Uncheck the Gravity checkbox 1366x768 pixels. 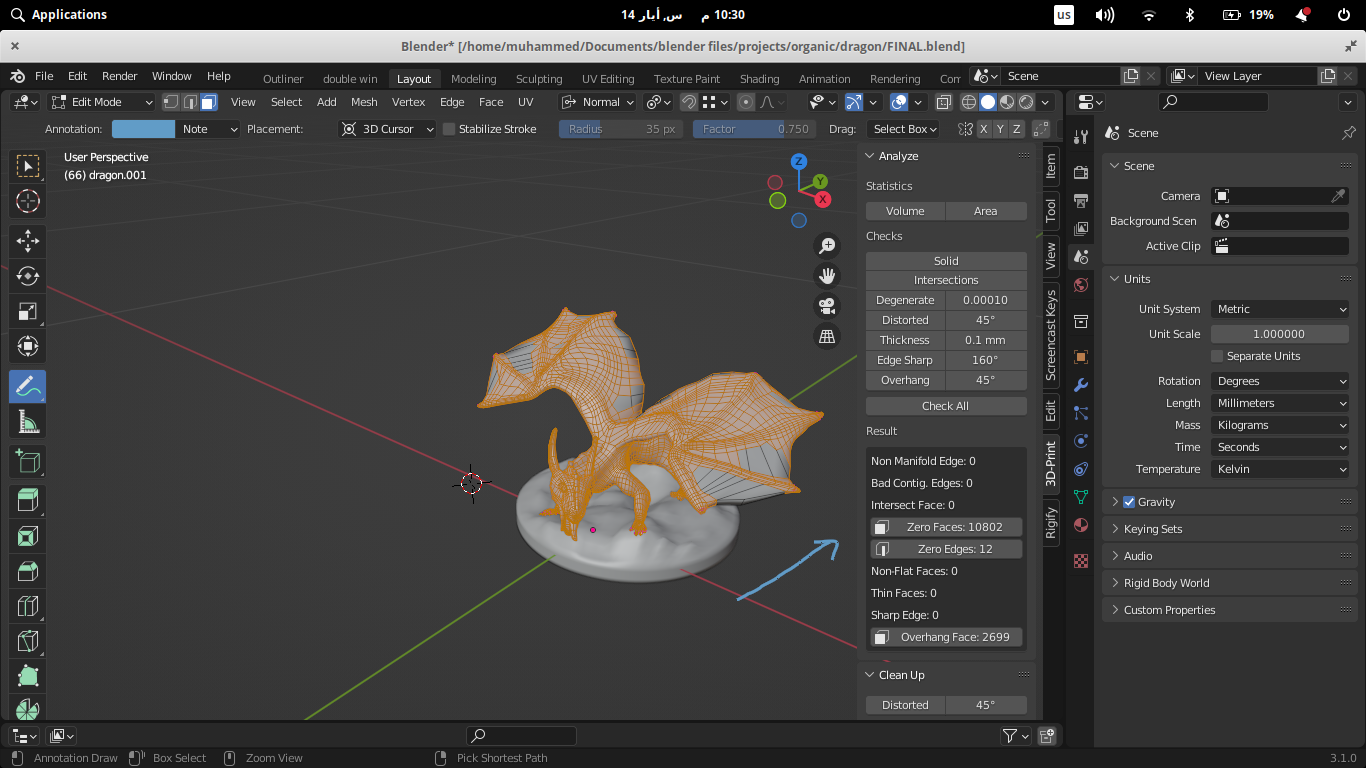click(x=1129, y=502)
